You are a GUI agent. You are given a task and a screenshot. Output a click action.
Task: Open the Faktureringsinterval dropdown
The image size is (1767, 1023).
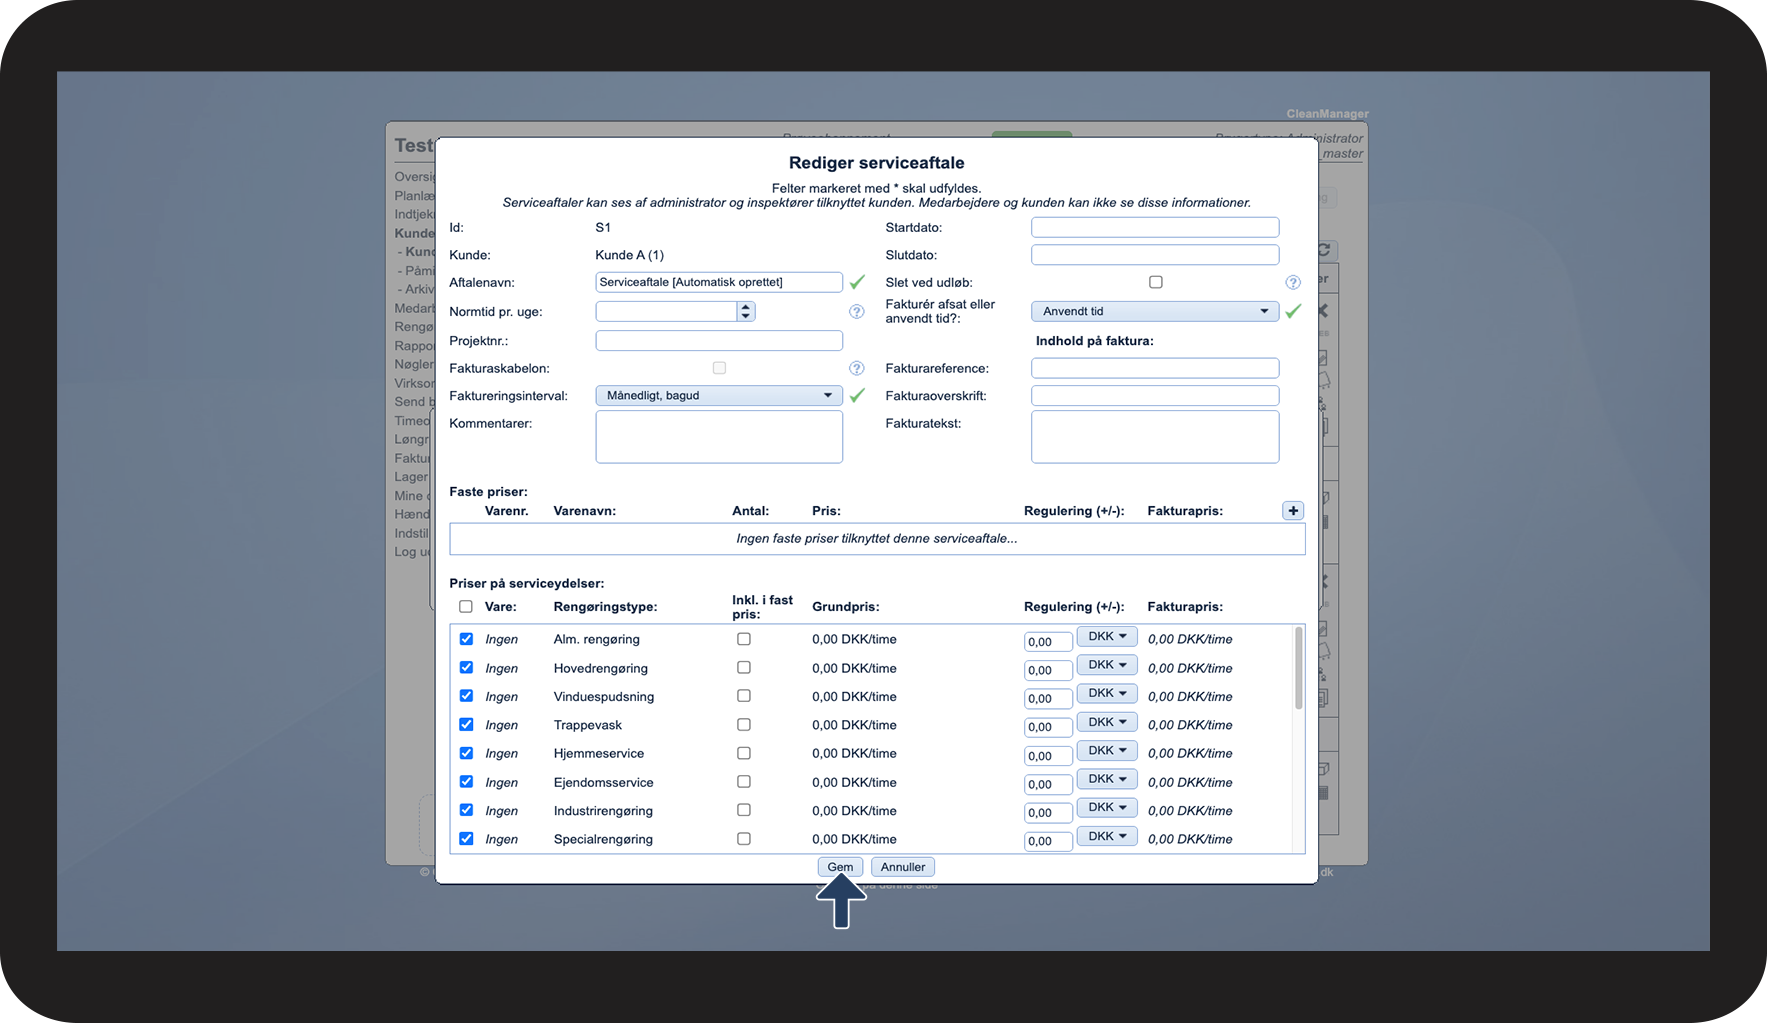(718, 396)
